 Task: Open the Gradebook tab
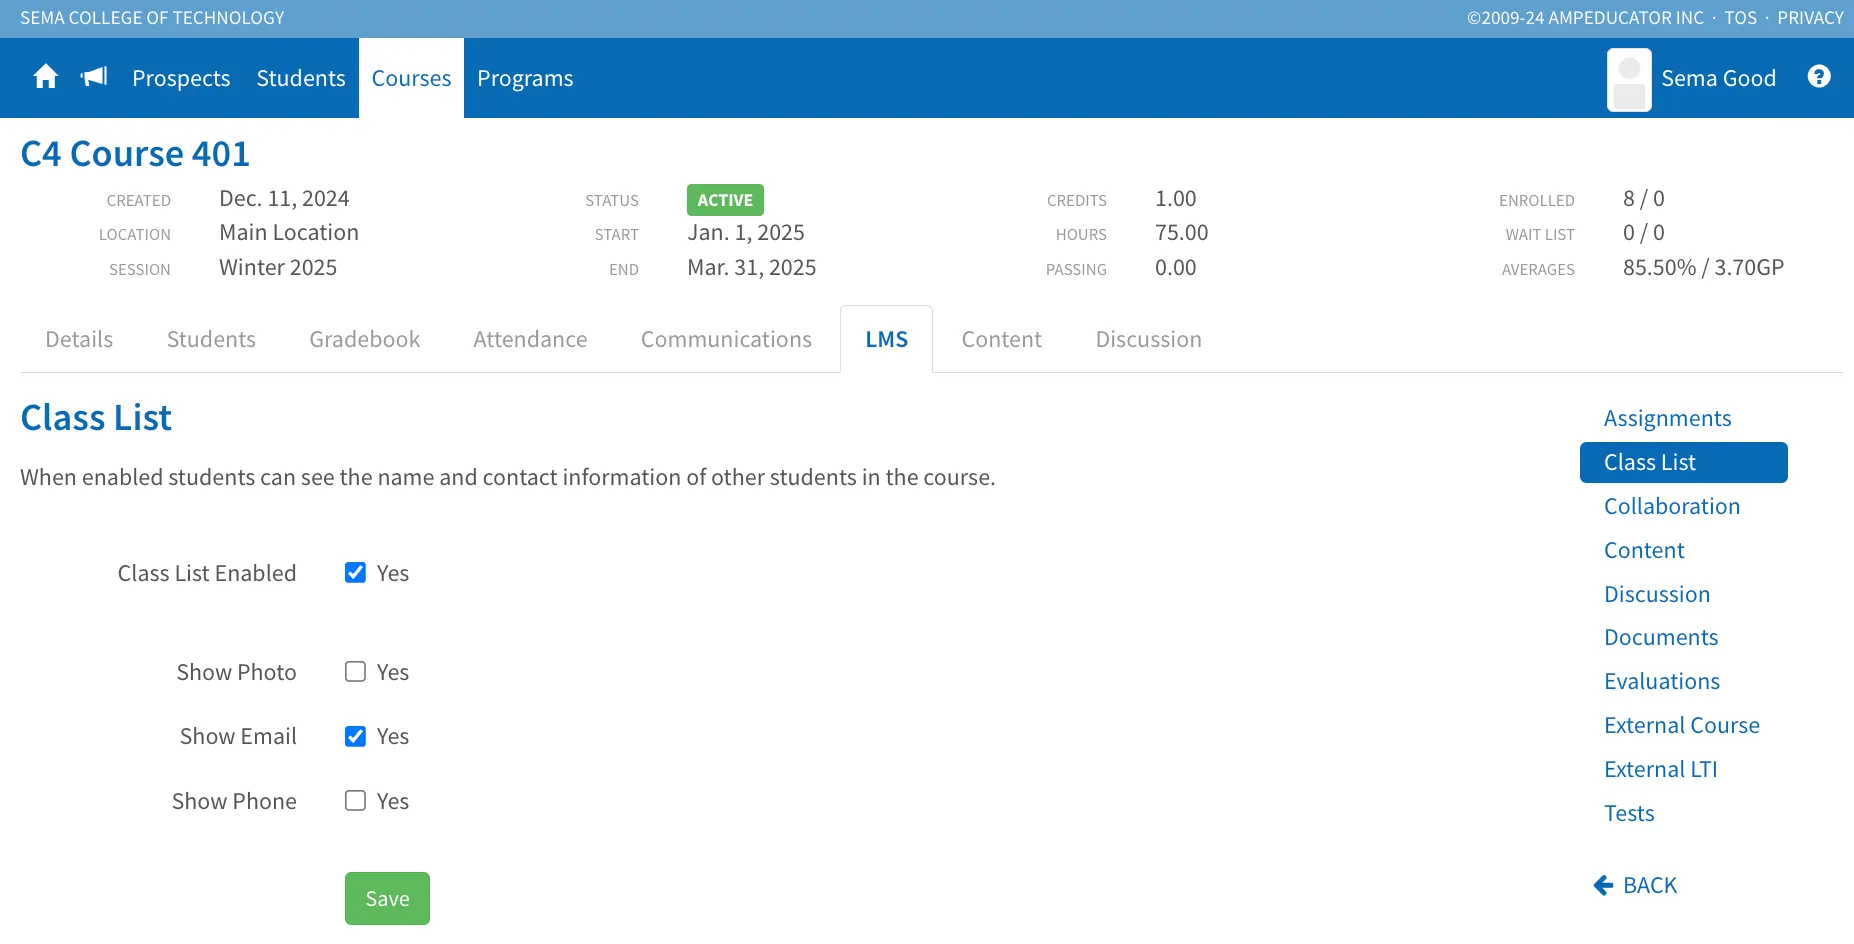tap(365, 339)
